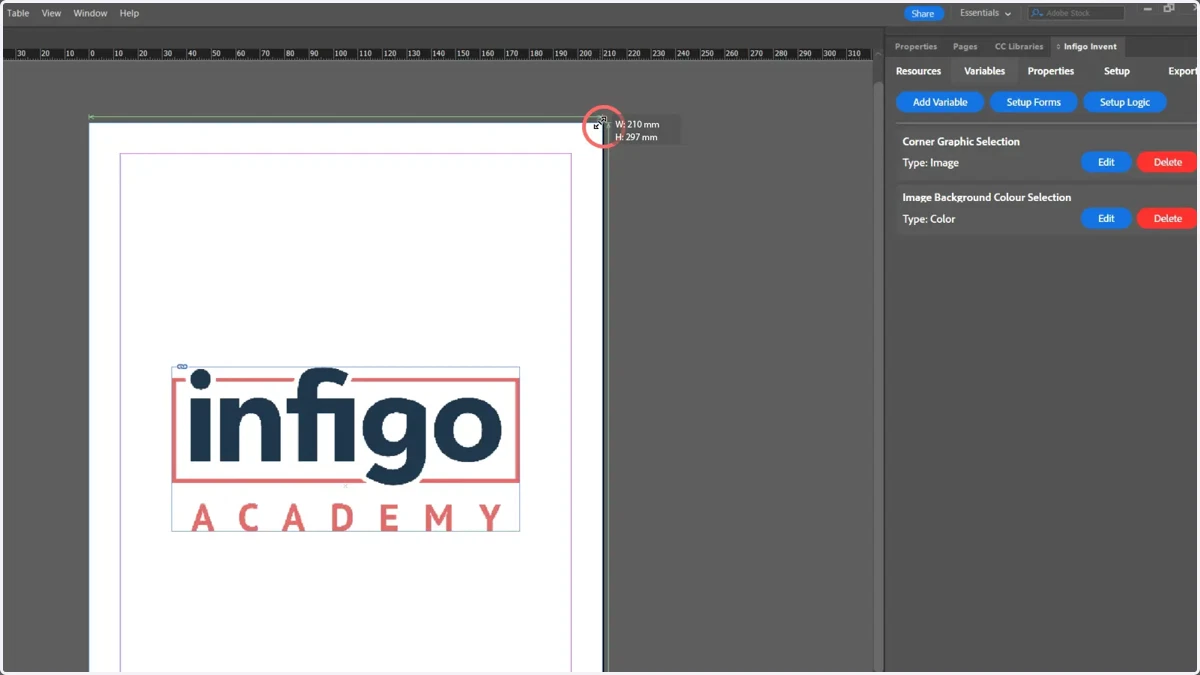1200x675 pixels.
Task: Click the horizontal ruler at 100 mm
Action: pos(340,53)
